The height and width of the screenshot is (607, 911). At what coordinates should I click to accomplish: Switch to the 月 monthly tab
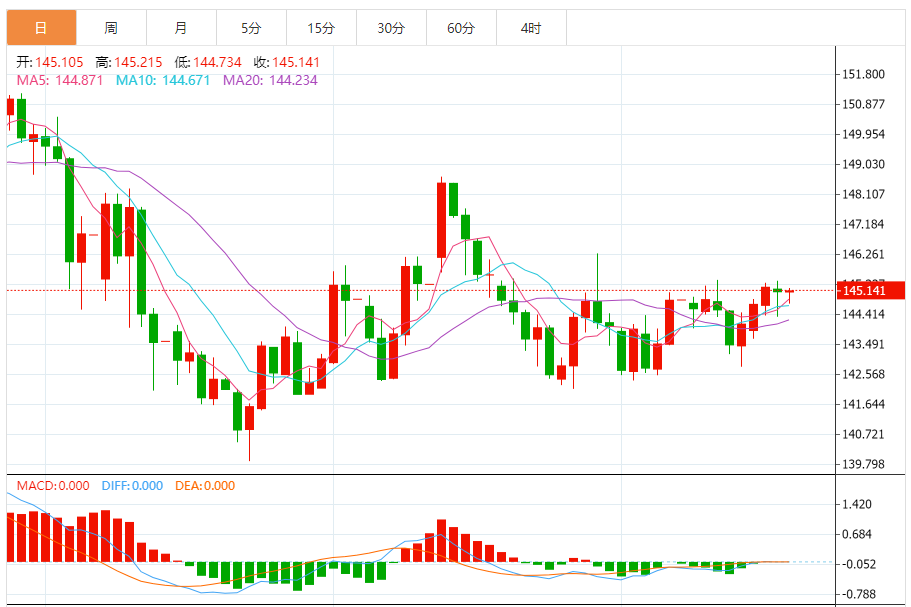181,28
